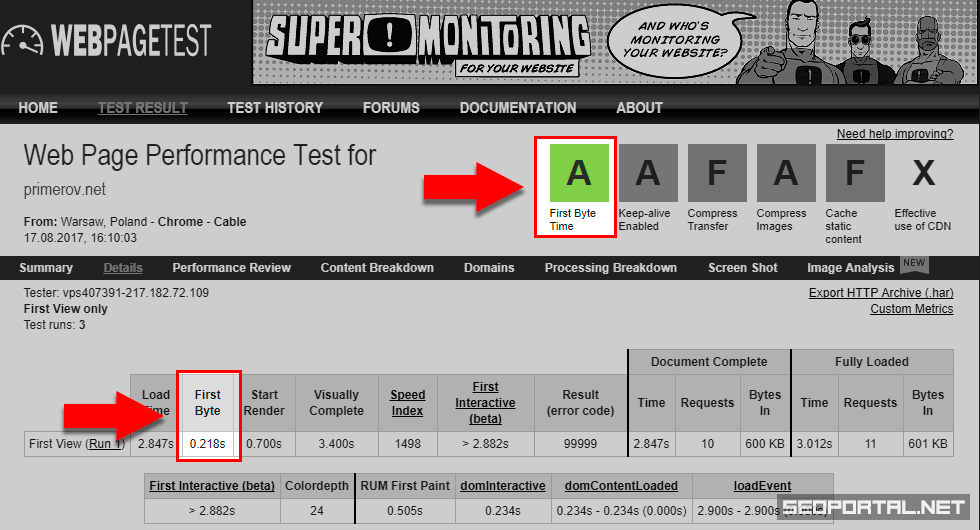Switch to the Content Breakdown tab

(377, 268)
